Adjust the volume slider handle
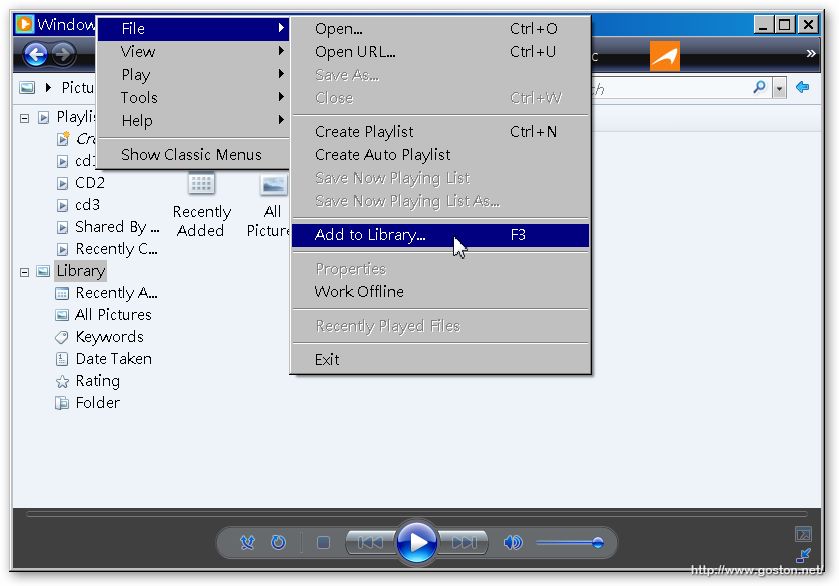The height and width of the screenshot is (586, 839). 598,543
